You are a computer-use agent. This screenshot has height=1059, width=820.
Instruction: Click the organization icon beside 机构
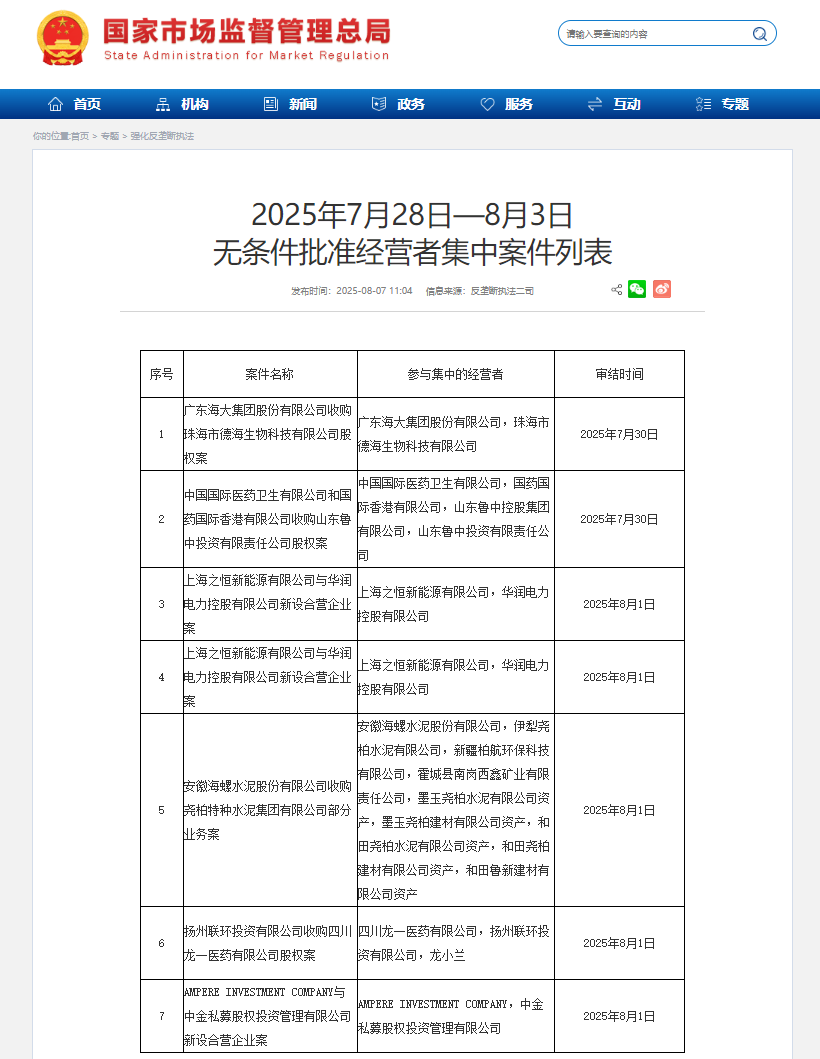tap(163, 104)
